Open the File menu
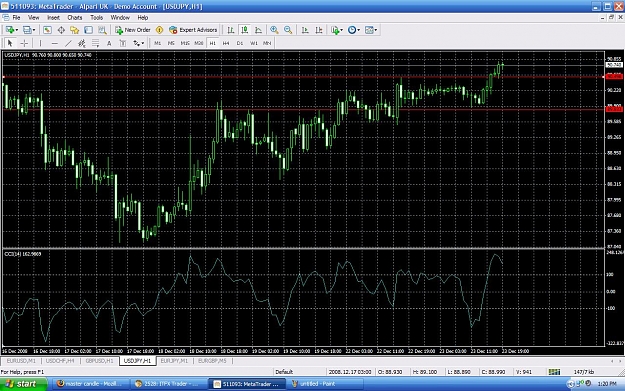 [x=16, y=18]
